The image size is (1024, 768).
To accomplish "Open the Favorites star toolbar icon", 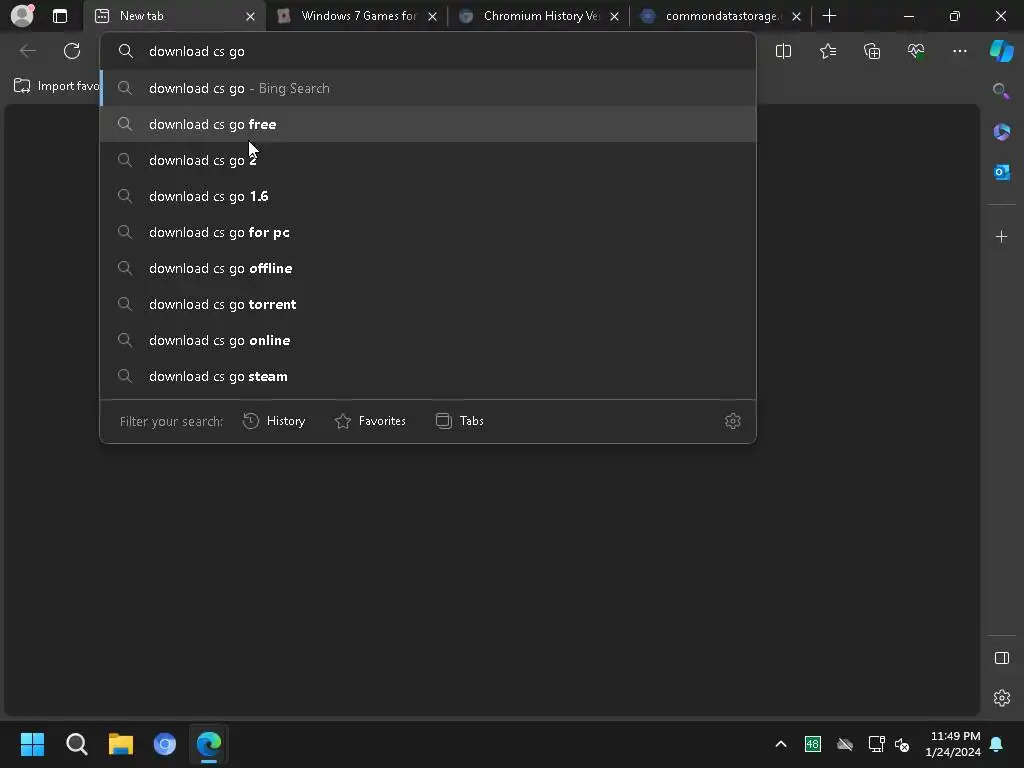I will tap(827, 51).
